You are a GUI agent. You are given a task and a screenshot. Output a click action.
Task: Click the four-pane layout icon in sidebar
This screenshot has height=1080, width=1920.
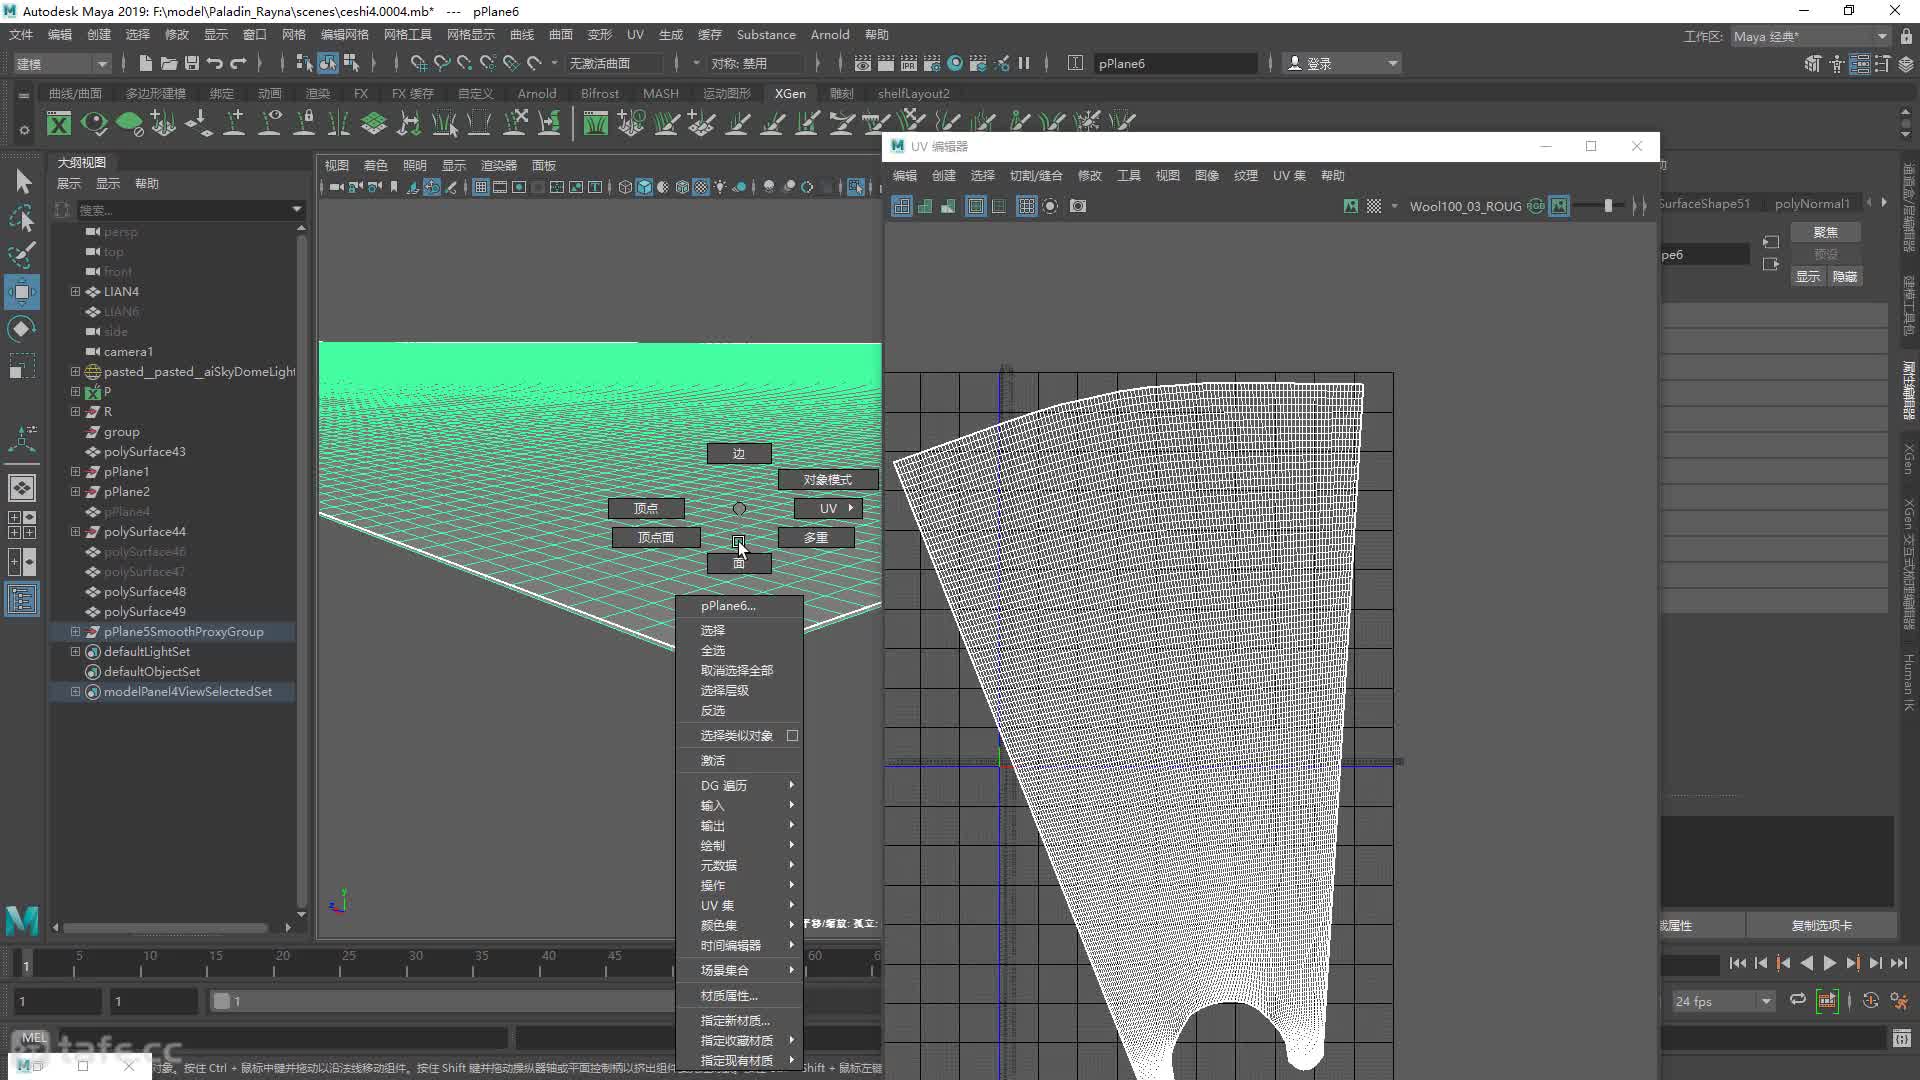(x=21, y=525)
